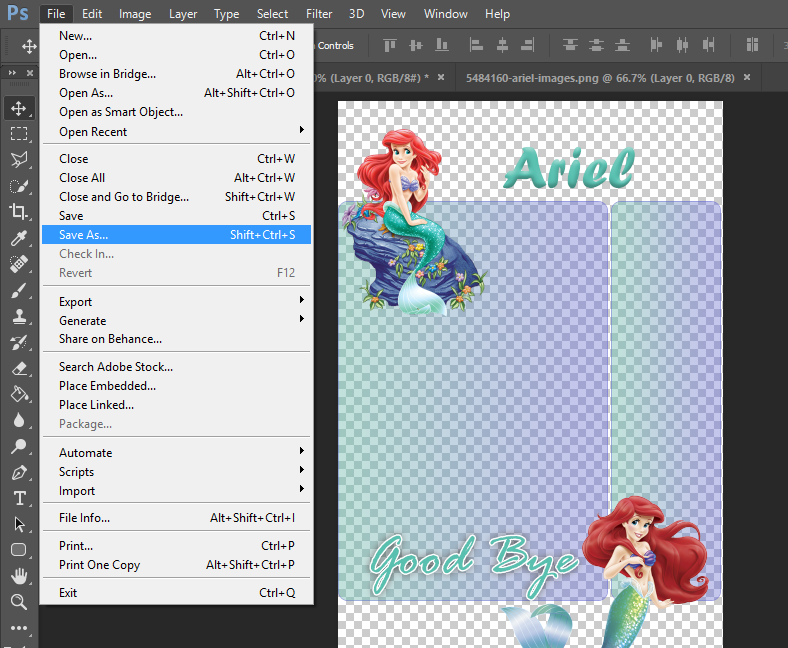Open the Edit Toolbar three-dots button
Image resolution: width=788 pixels, height=648 pixels.
[19, 628]
